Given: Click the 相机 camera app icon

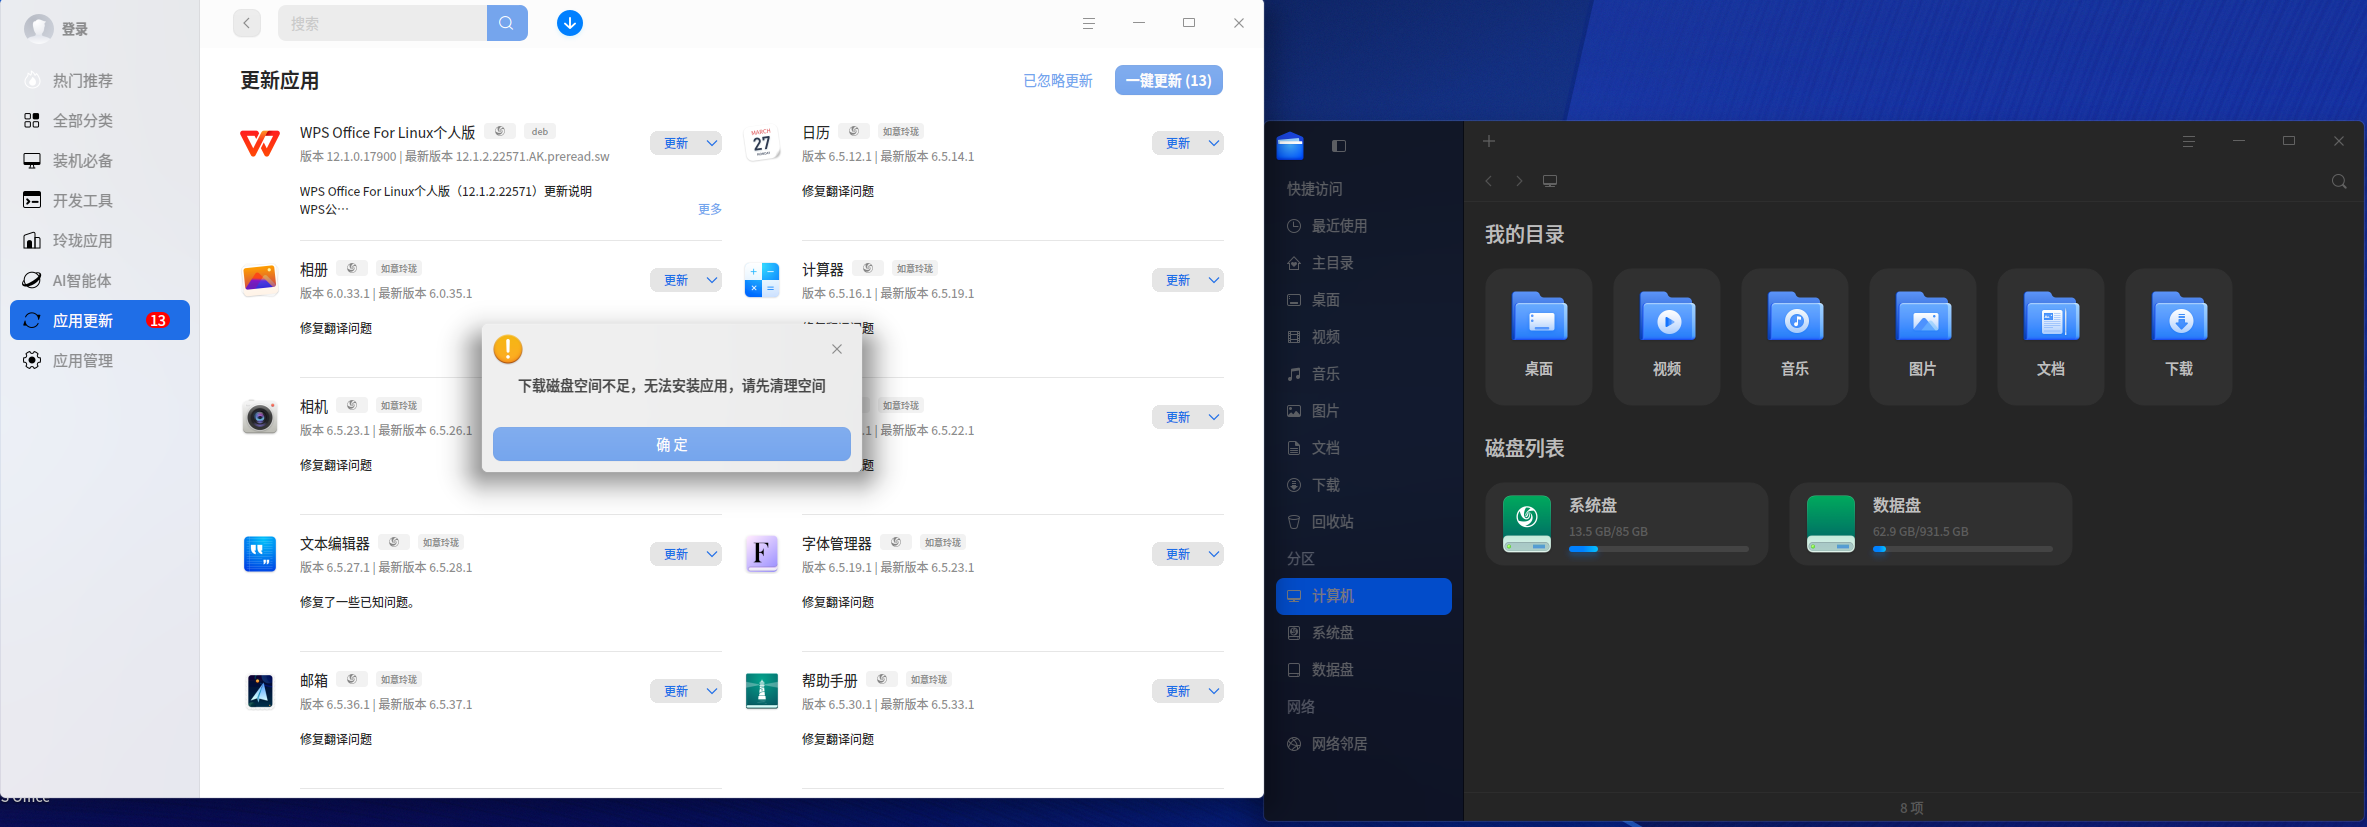Looking at the screenshot, I should (260, 417).
